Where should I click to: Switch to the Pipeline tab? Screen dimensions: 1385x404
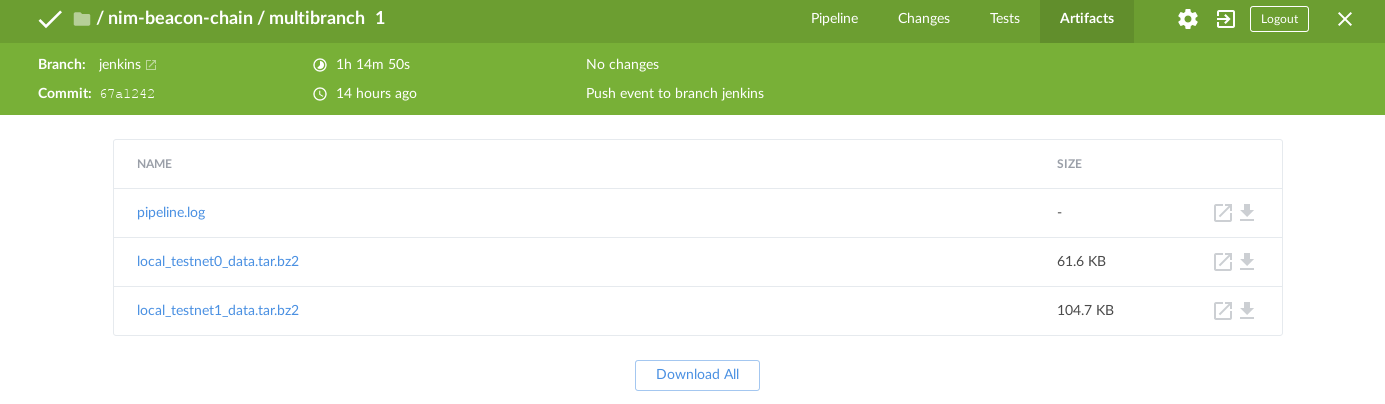pos(834,19)
